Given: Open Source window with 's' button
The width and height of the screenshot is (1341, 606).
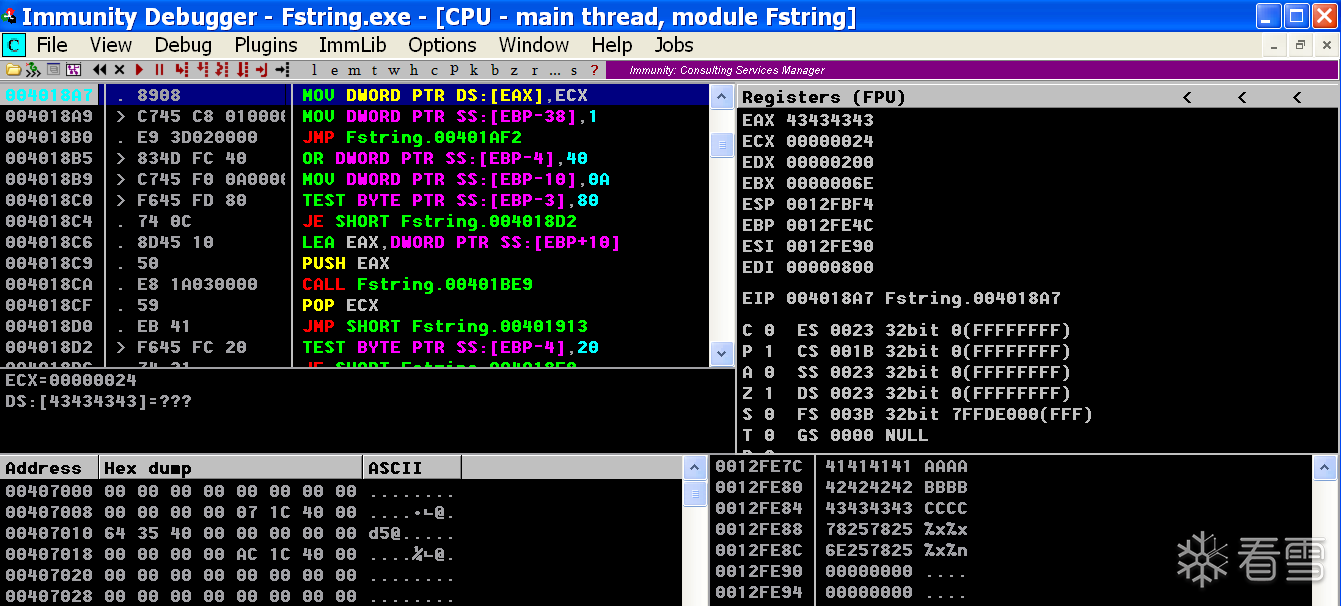Looking at the screenshot, I should (x=574, y=70).
